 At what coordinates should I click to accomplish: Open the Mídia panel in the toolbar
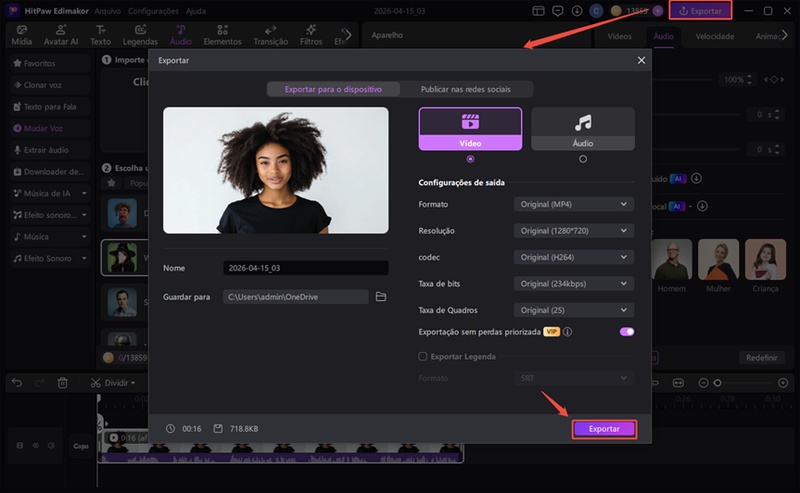[x=20, y=36]
